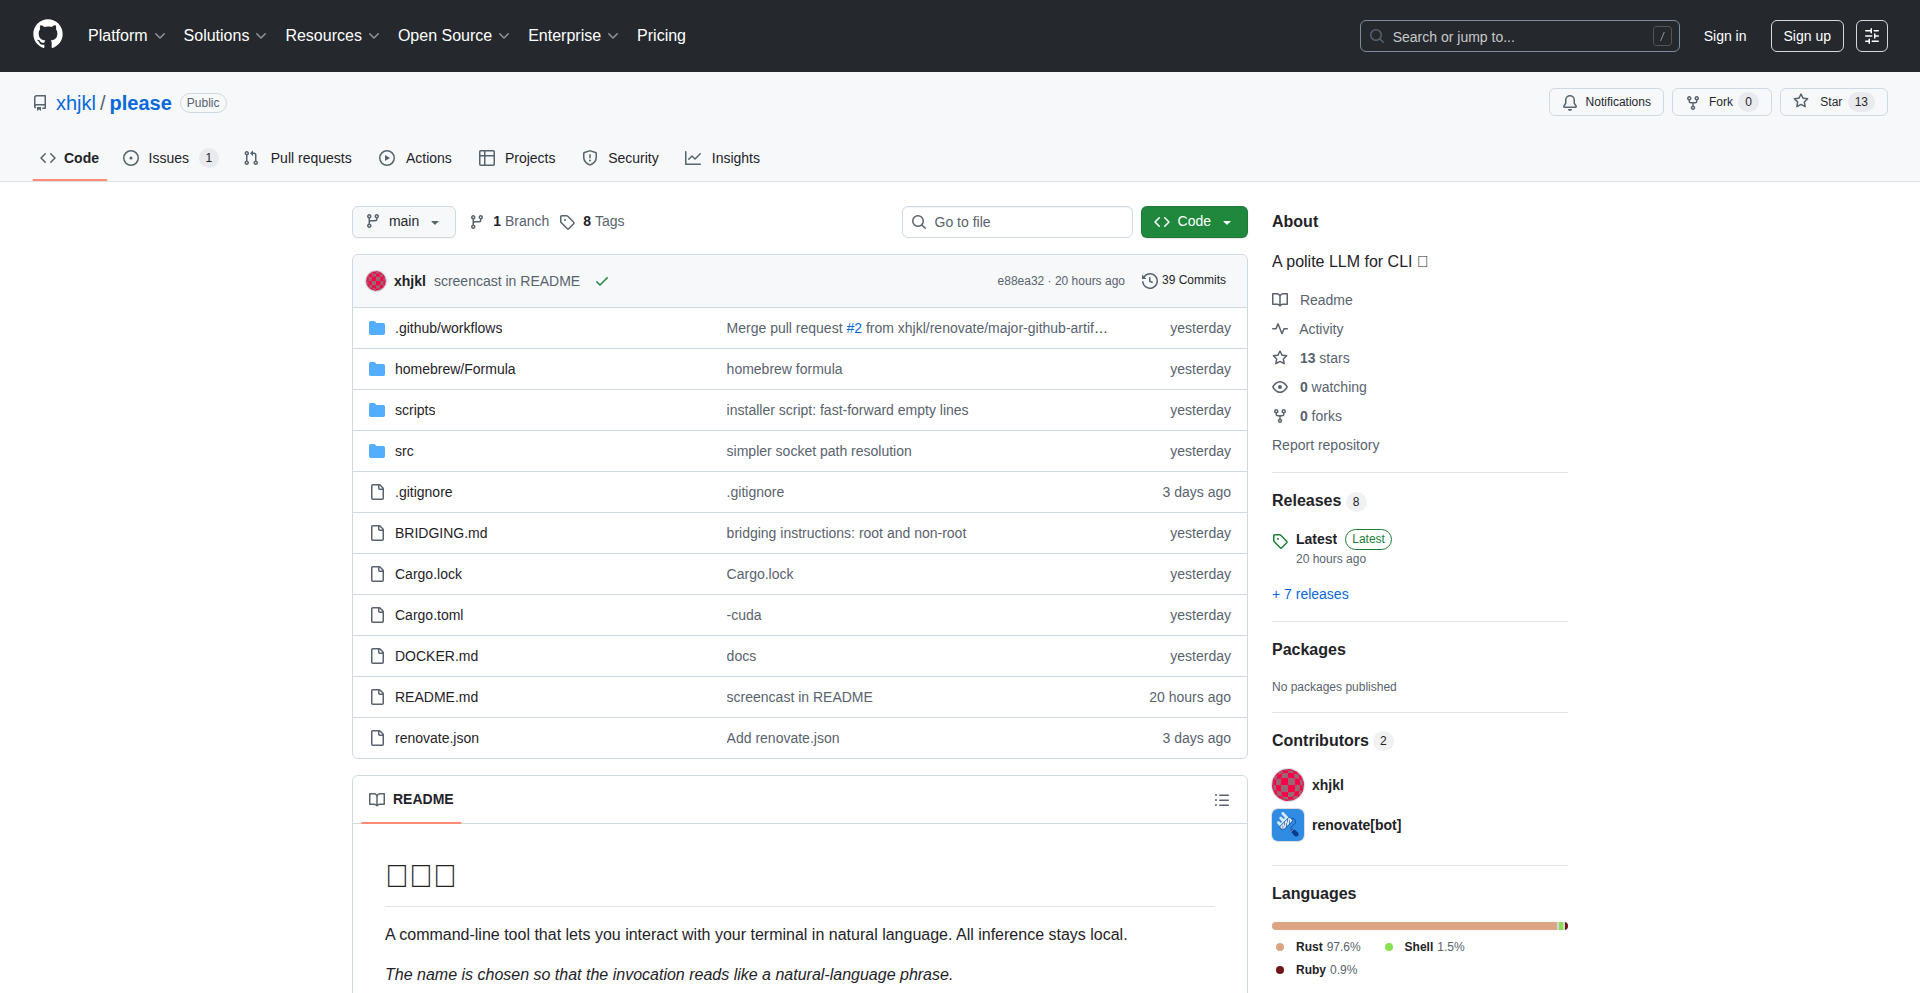Viewport: 1920px width, 993px height.
Task: Click the Report repository link
Action: coord(1325,445)
